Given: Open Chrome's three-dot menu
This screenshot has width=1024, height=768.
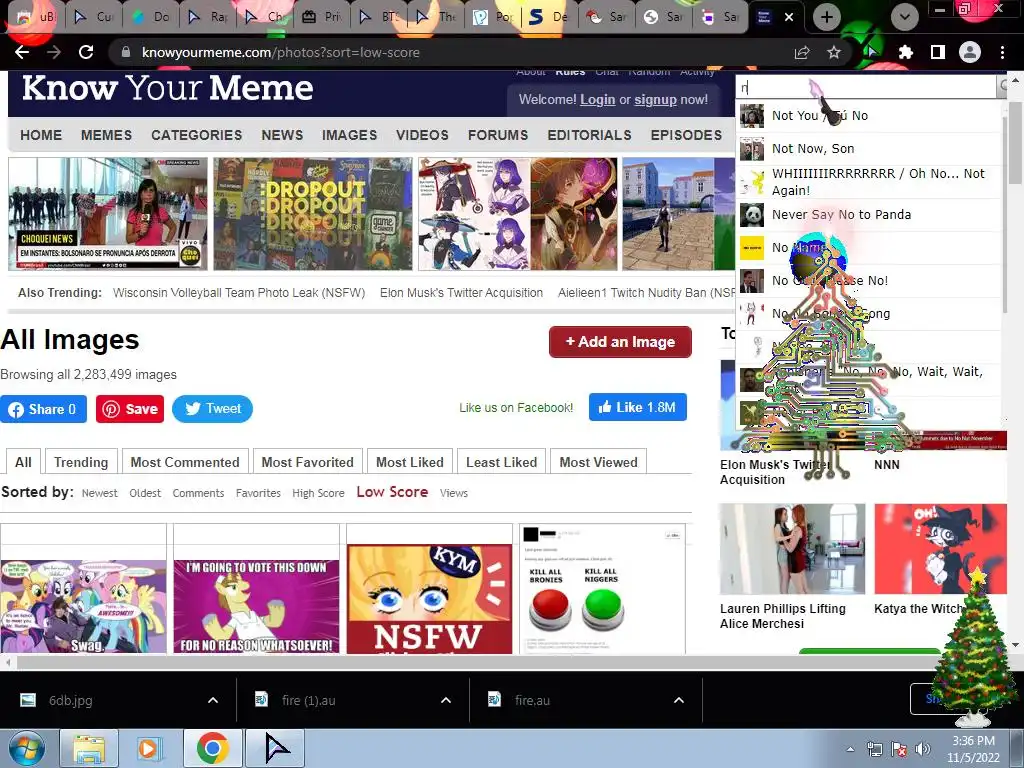Looking at the screenshot, I should [x=1002, y=52].
